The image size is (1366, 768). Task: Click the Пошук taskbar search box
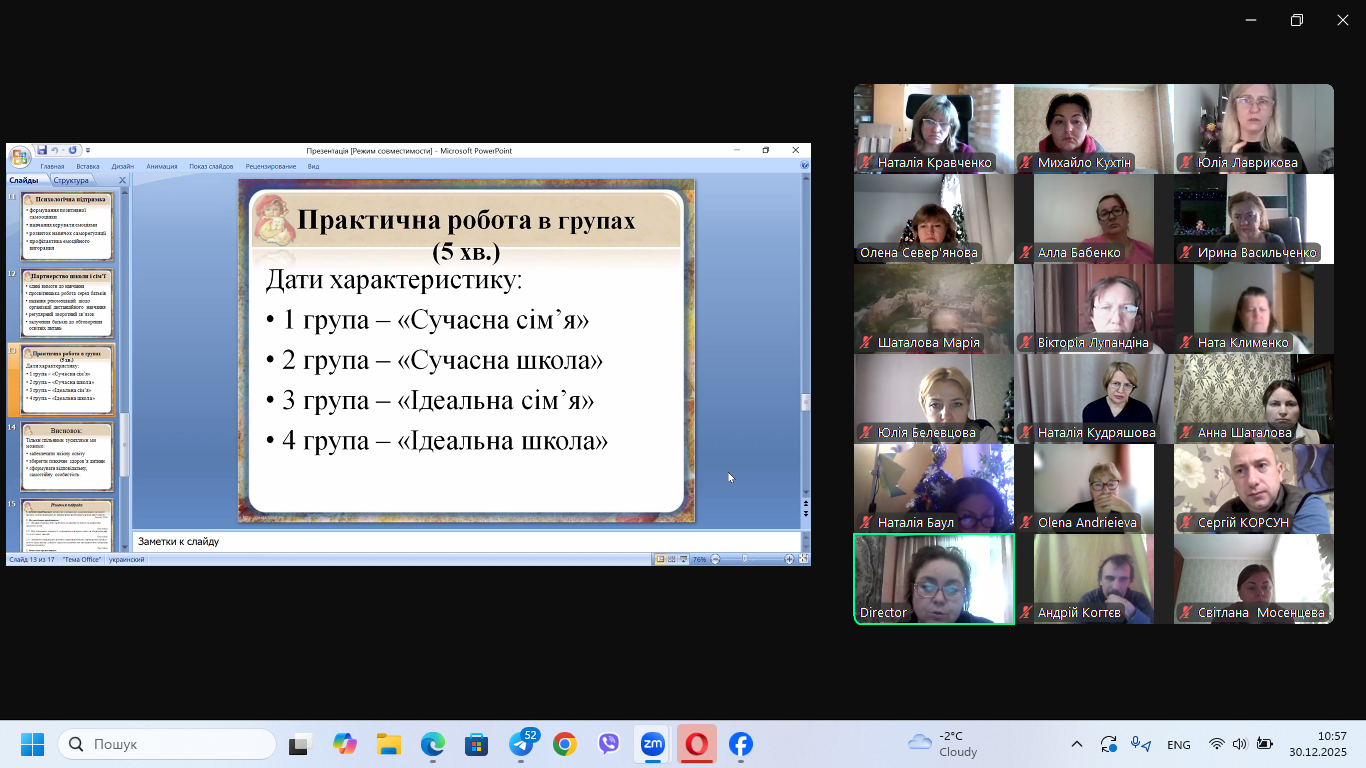[x=167, y=744]
